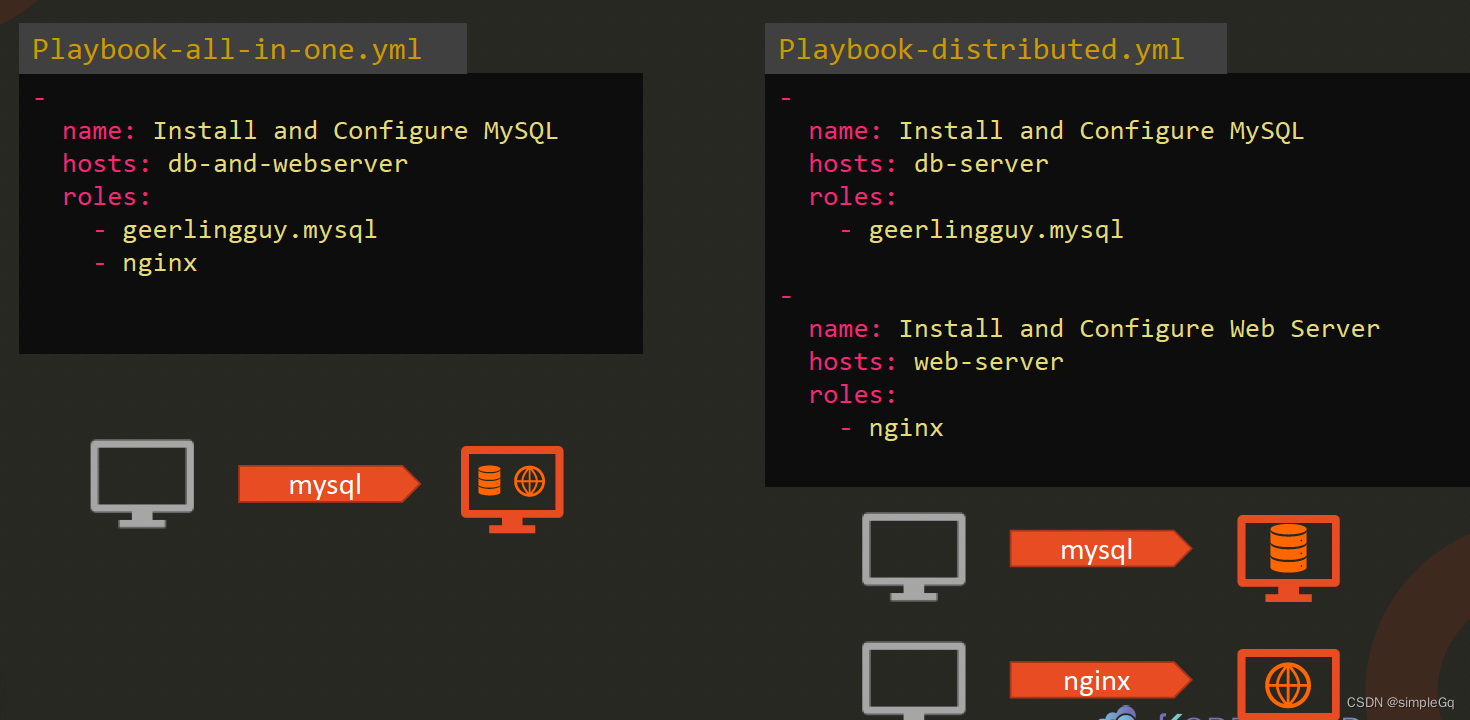Click '- geerlingguy.mysql' in the all-in-one playbook
The image size is (1470, 720).
[x=235, y=230]
